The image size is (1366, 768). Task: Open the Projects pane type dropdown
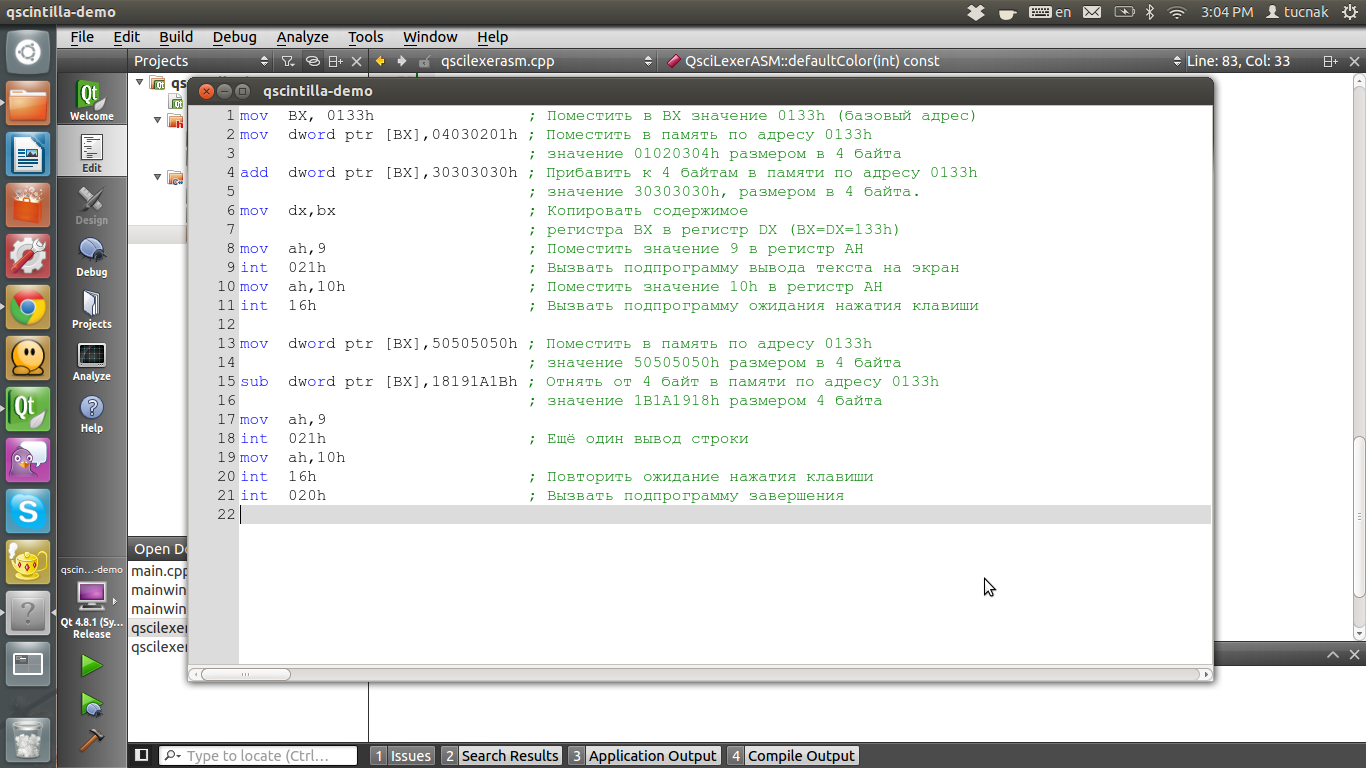[202, 61]
